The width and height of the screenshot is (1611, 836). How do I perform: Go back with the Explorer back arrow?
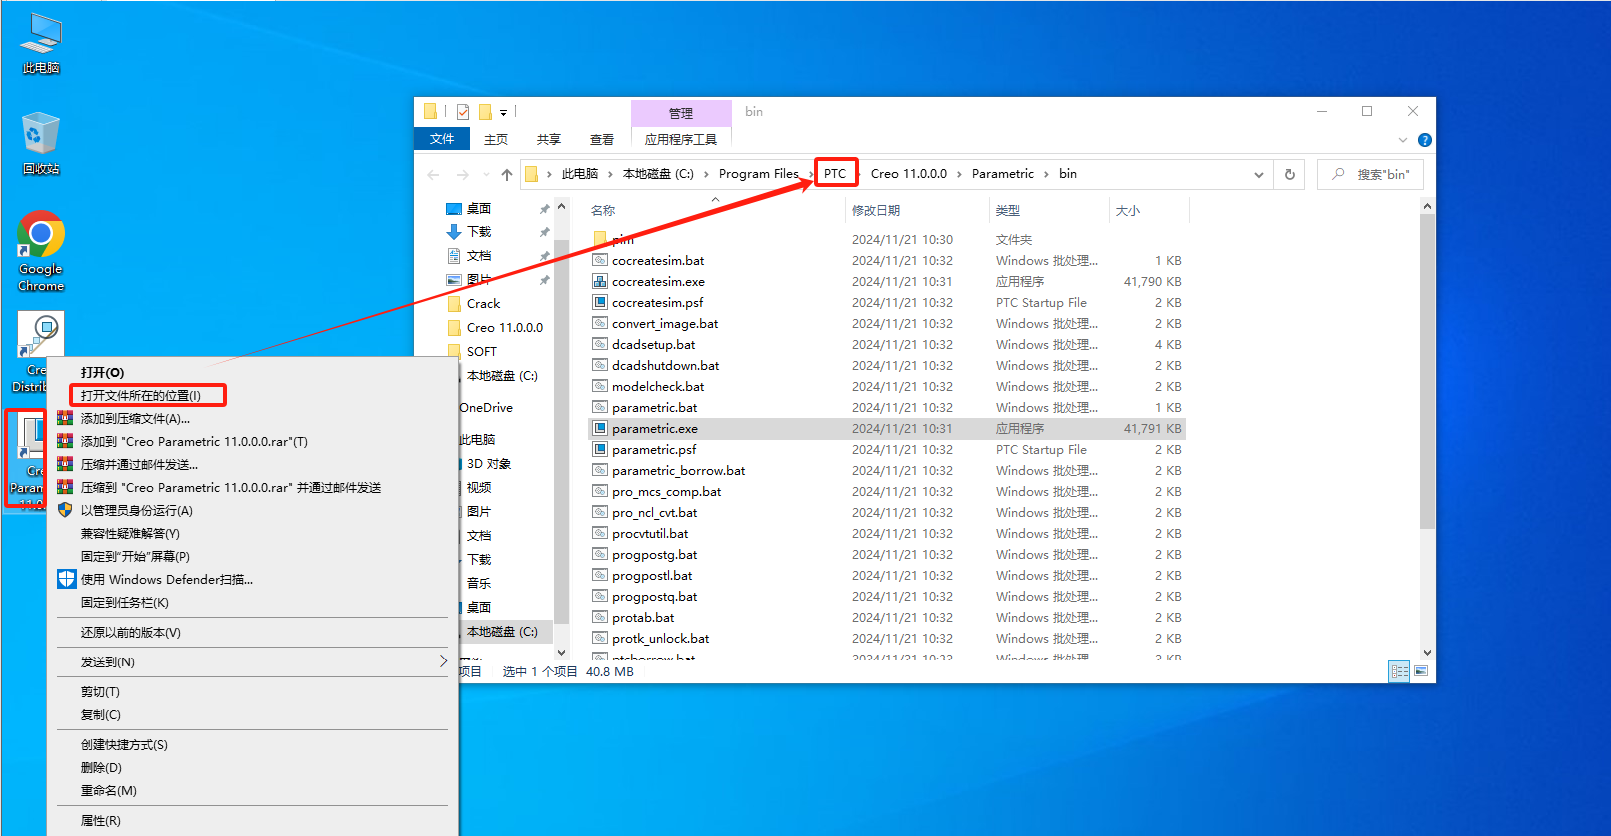click(x=433, y=174)
